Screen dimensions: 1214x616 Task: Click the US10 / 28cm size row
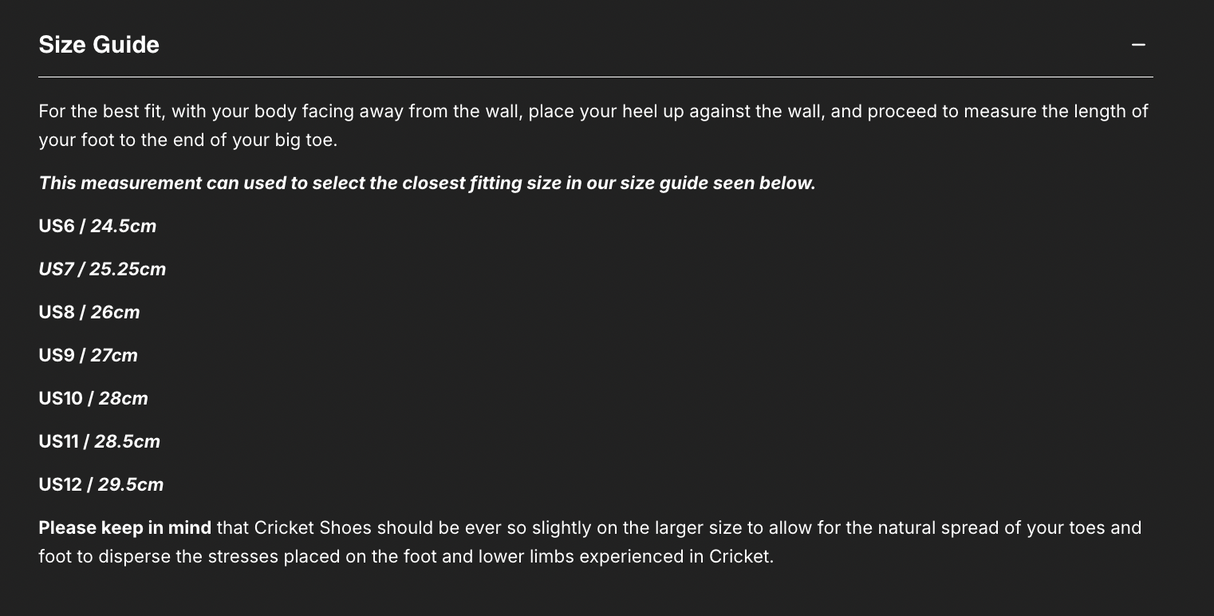pos(93,398)
